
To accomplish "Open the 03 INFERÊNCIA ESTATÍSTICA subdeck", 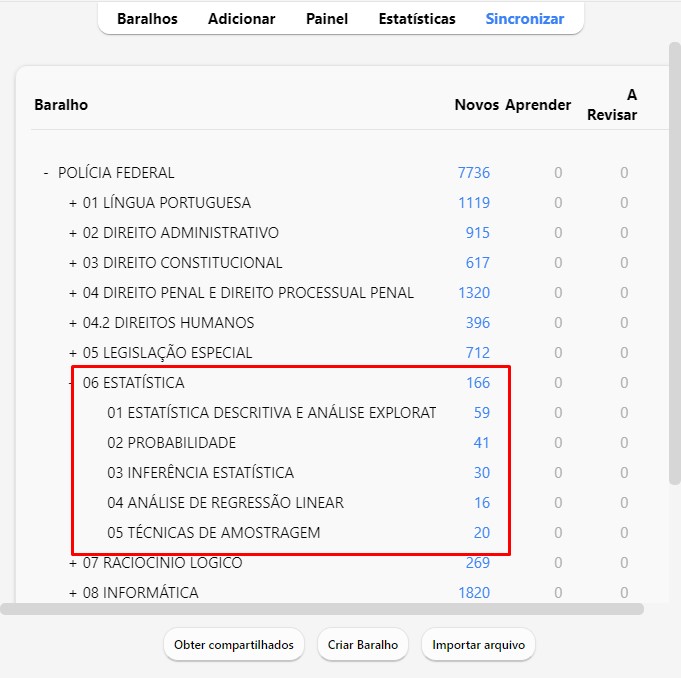I will tap(200, 473).
